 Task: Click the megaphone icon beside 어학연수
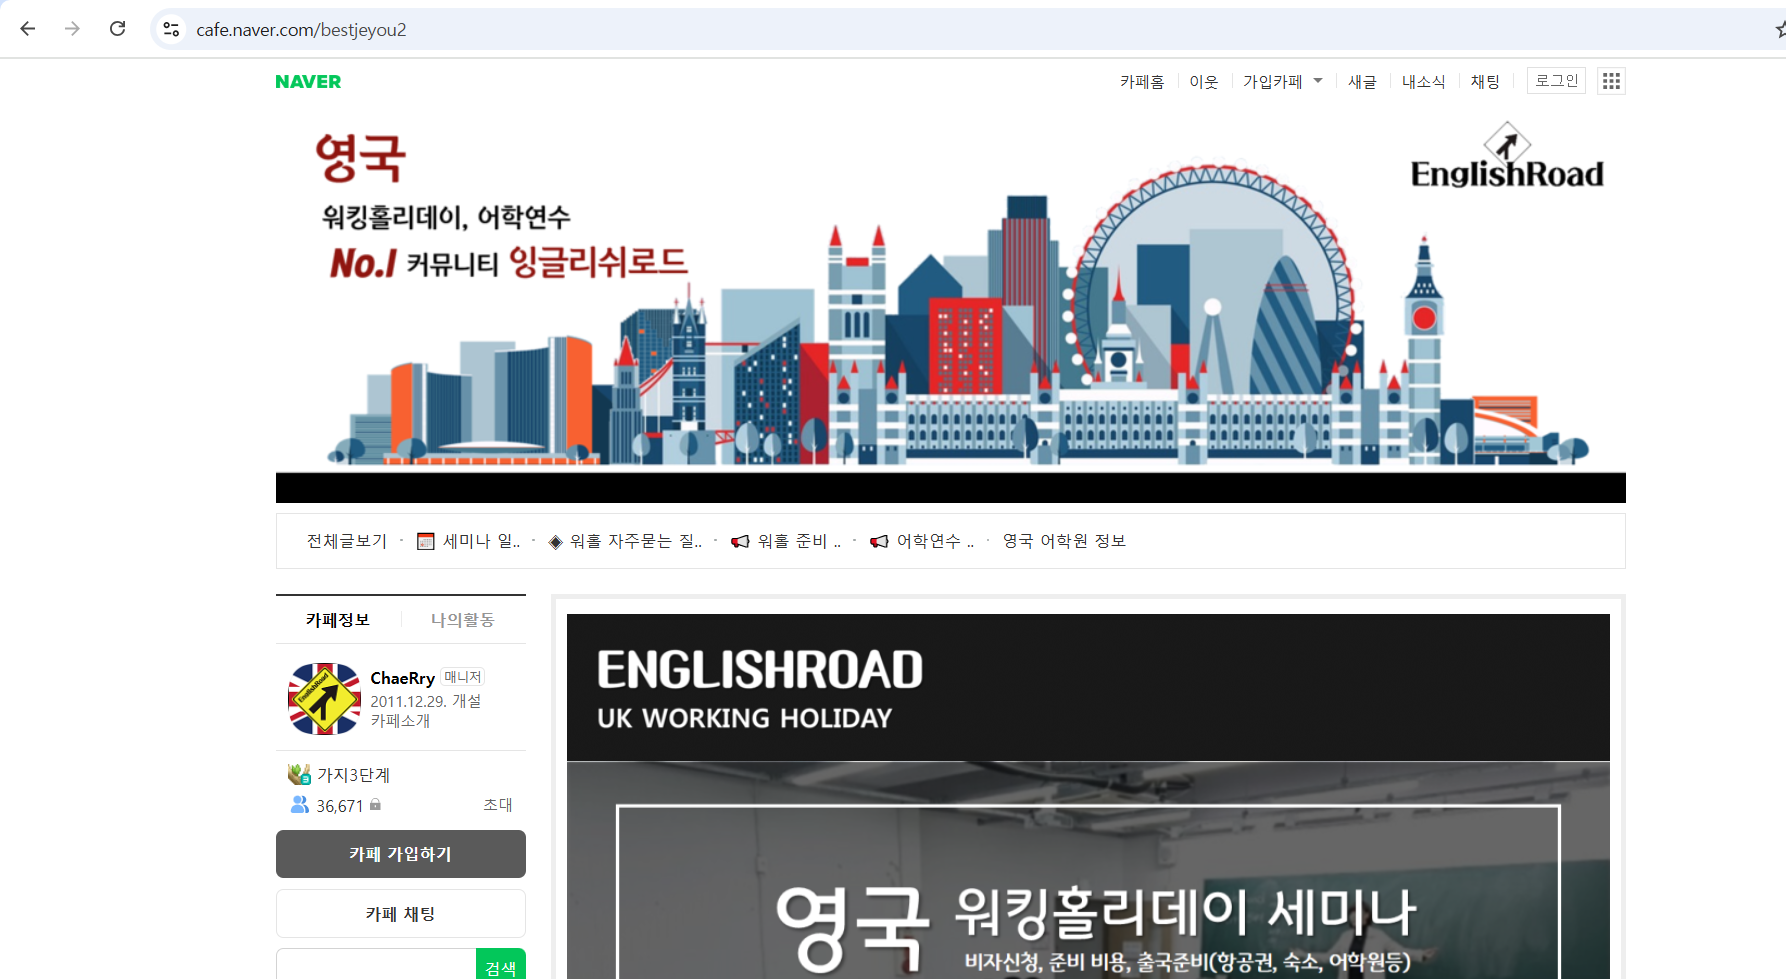coord(878,541)
